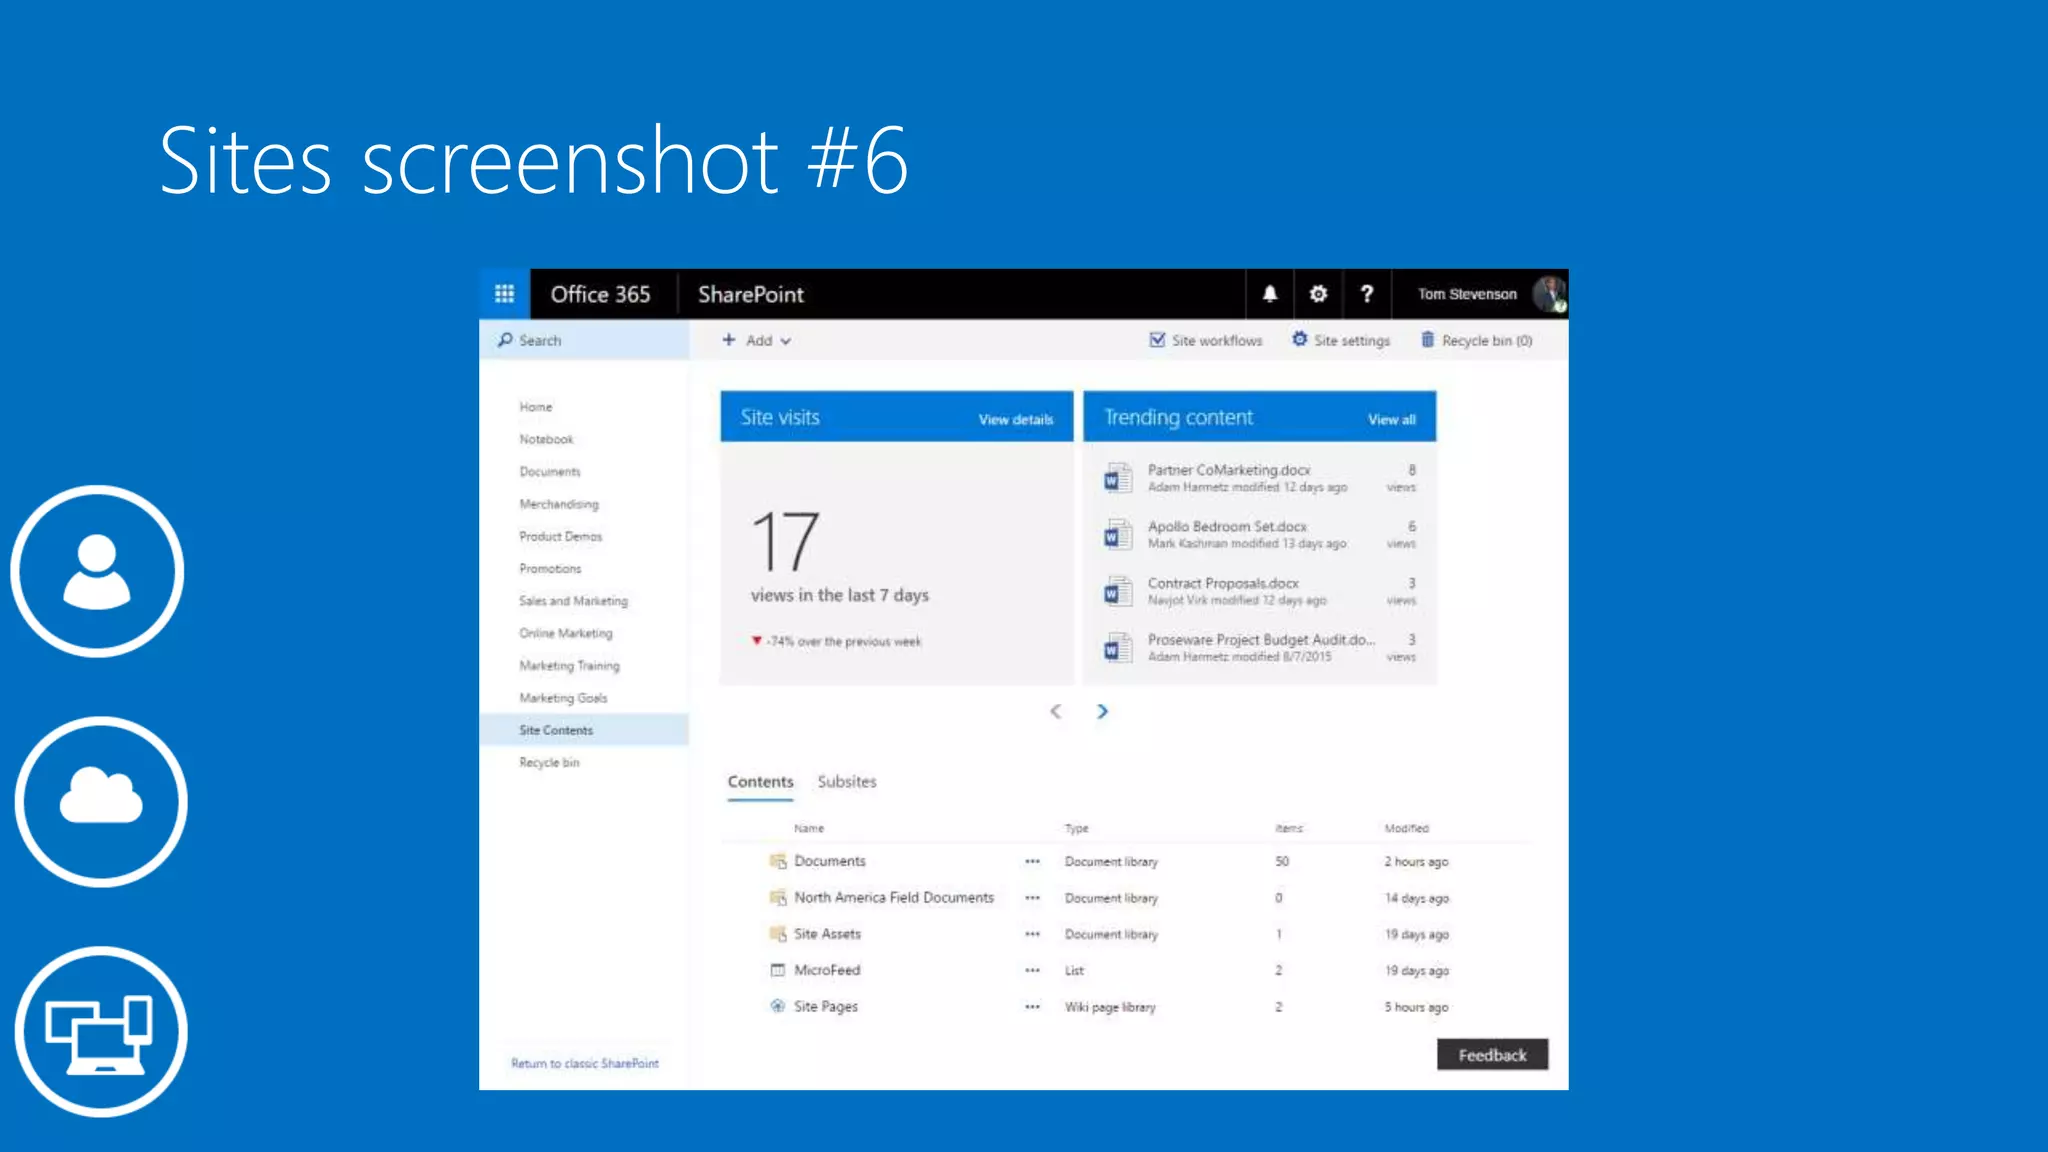The height and width of the screenshot is (1152, 2048).
Task: Click View details on Site visits
Action: pyautogui.click(x=1015, y=420)
